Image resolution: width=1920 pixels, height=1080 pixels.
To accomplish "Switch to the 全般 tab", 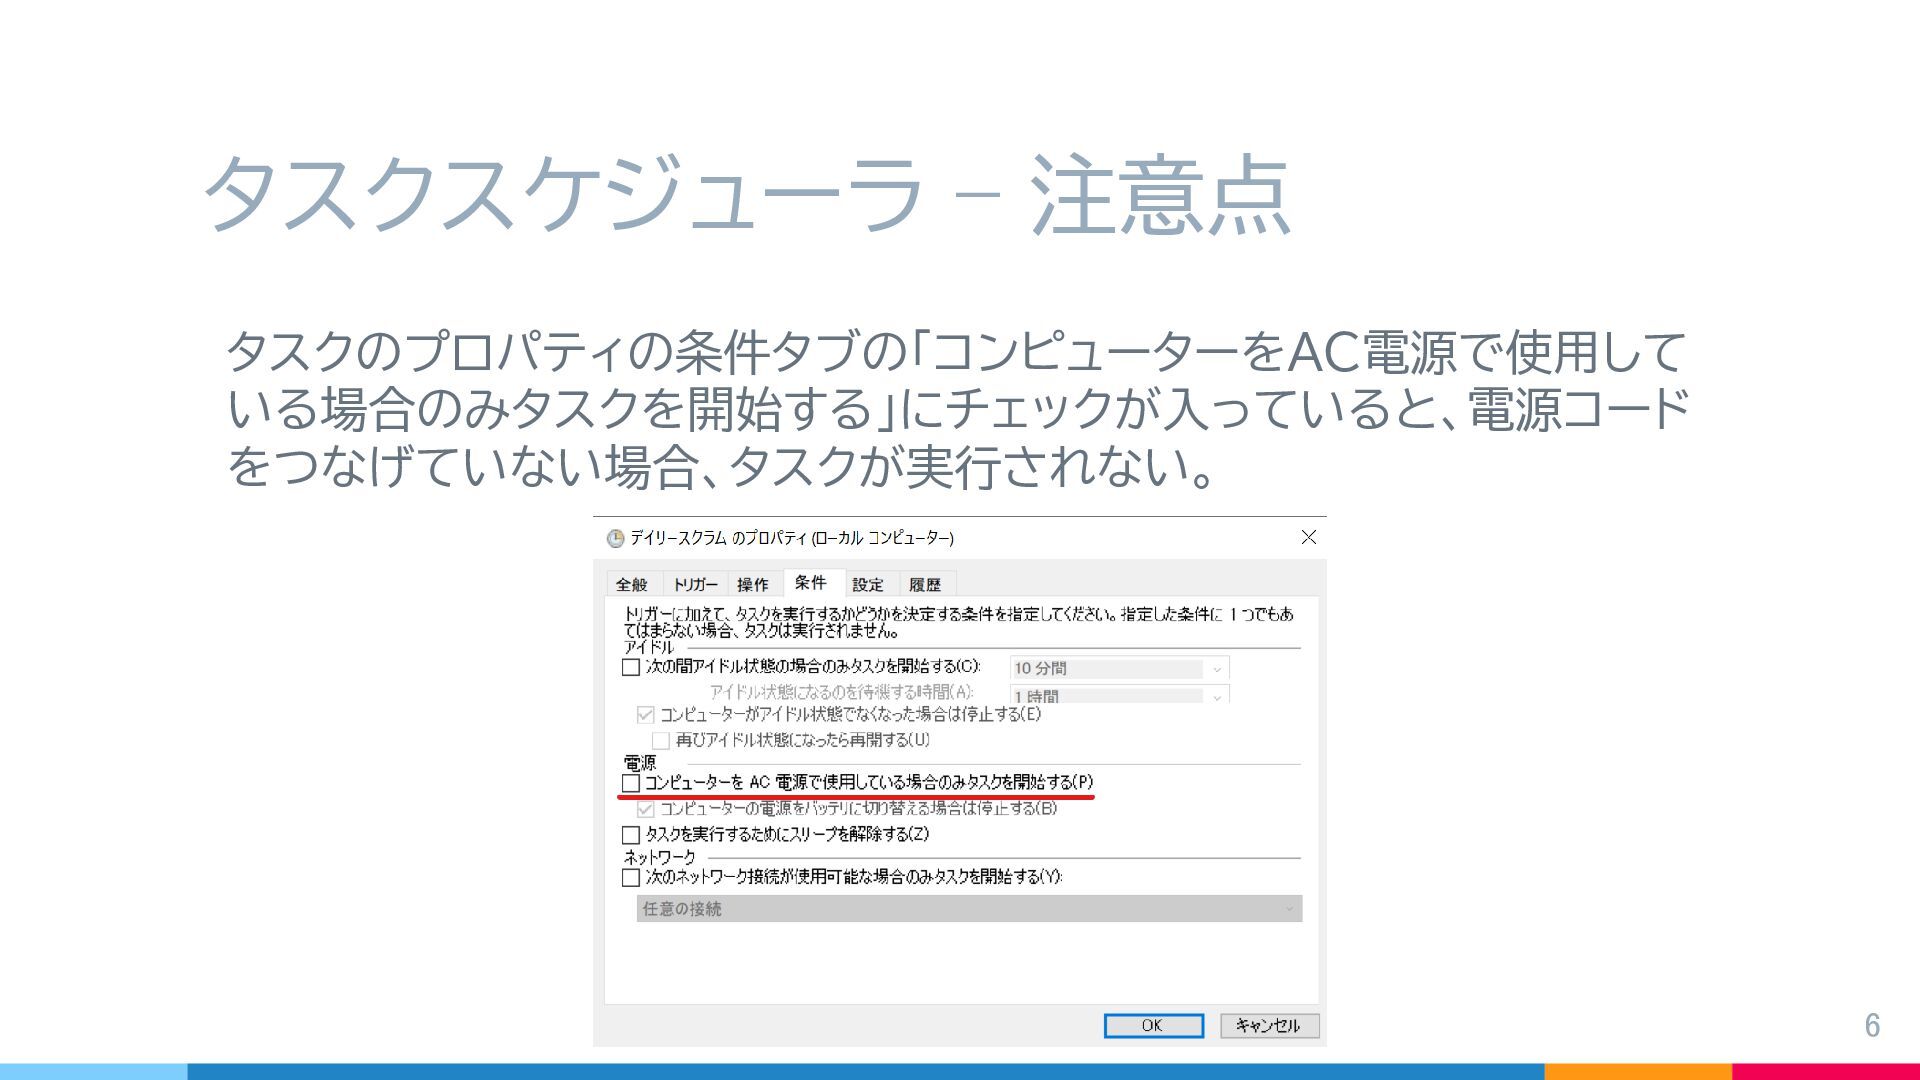I will coord(631,585).
